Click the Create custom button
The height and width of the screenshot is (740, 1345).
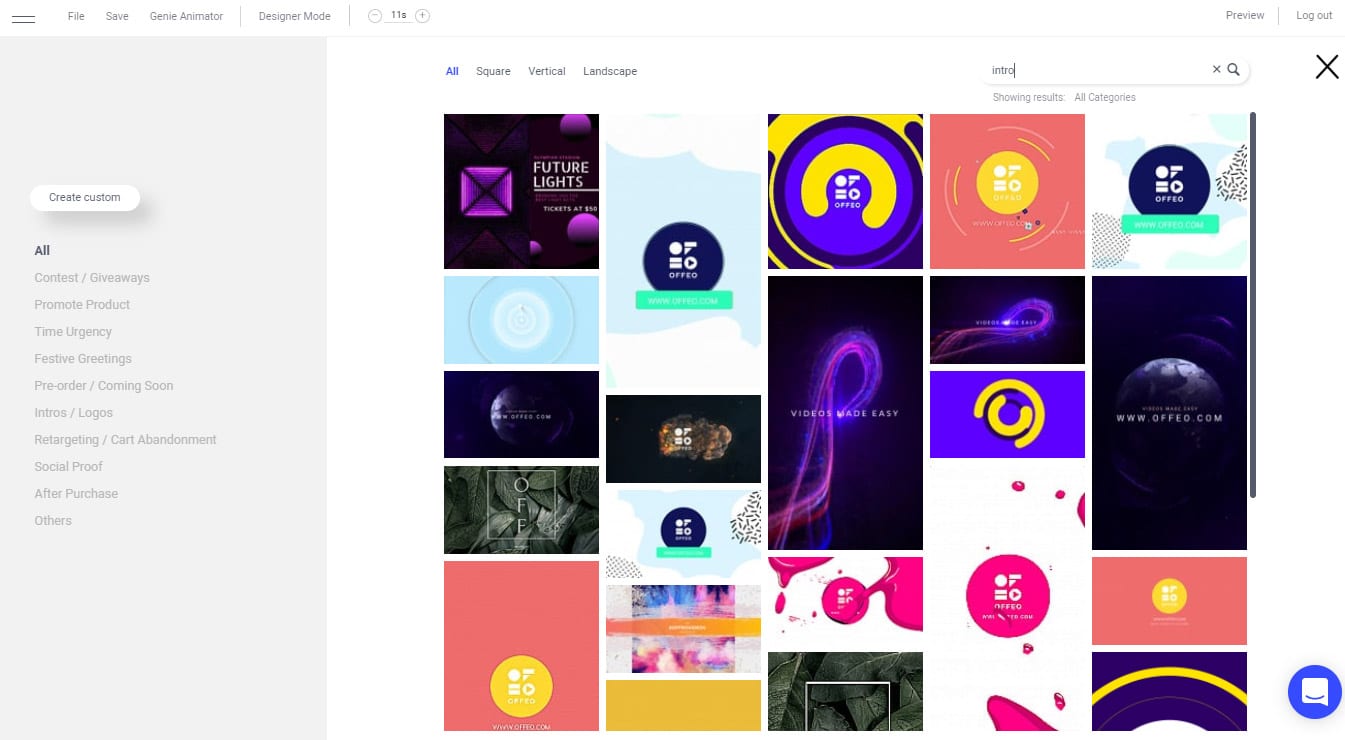85,197
